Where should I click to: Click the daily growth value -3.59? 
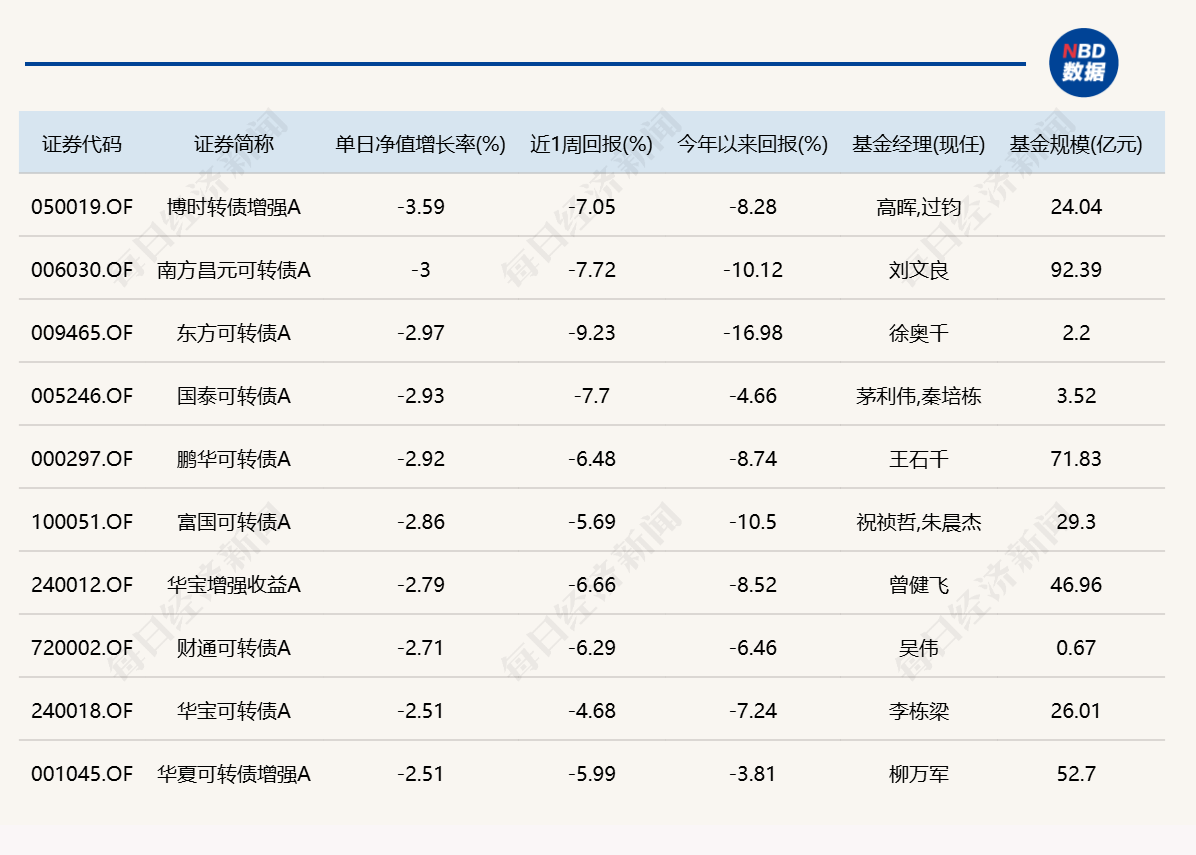point(420,207)
